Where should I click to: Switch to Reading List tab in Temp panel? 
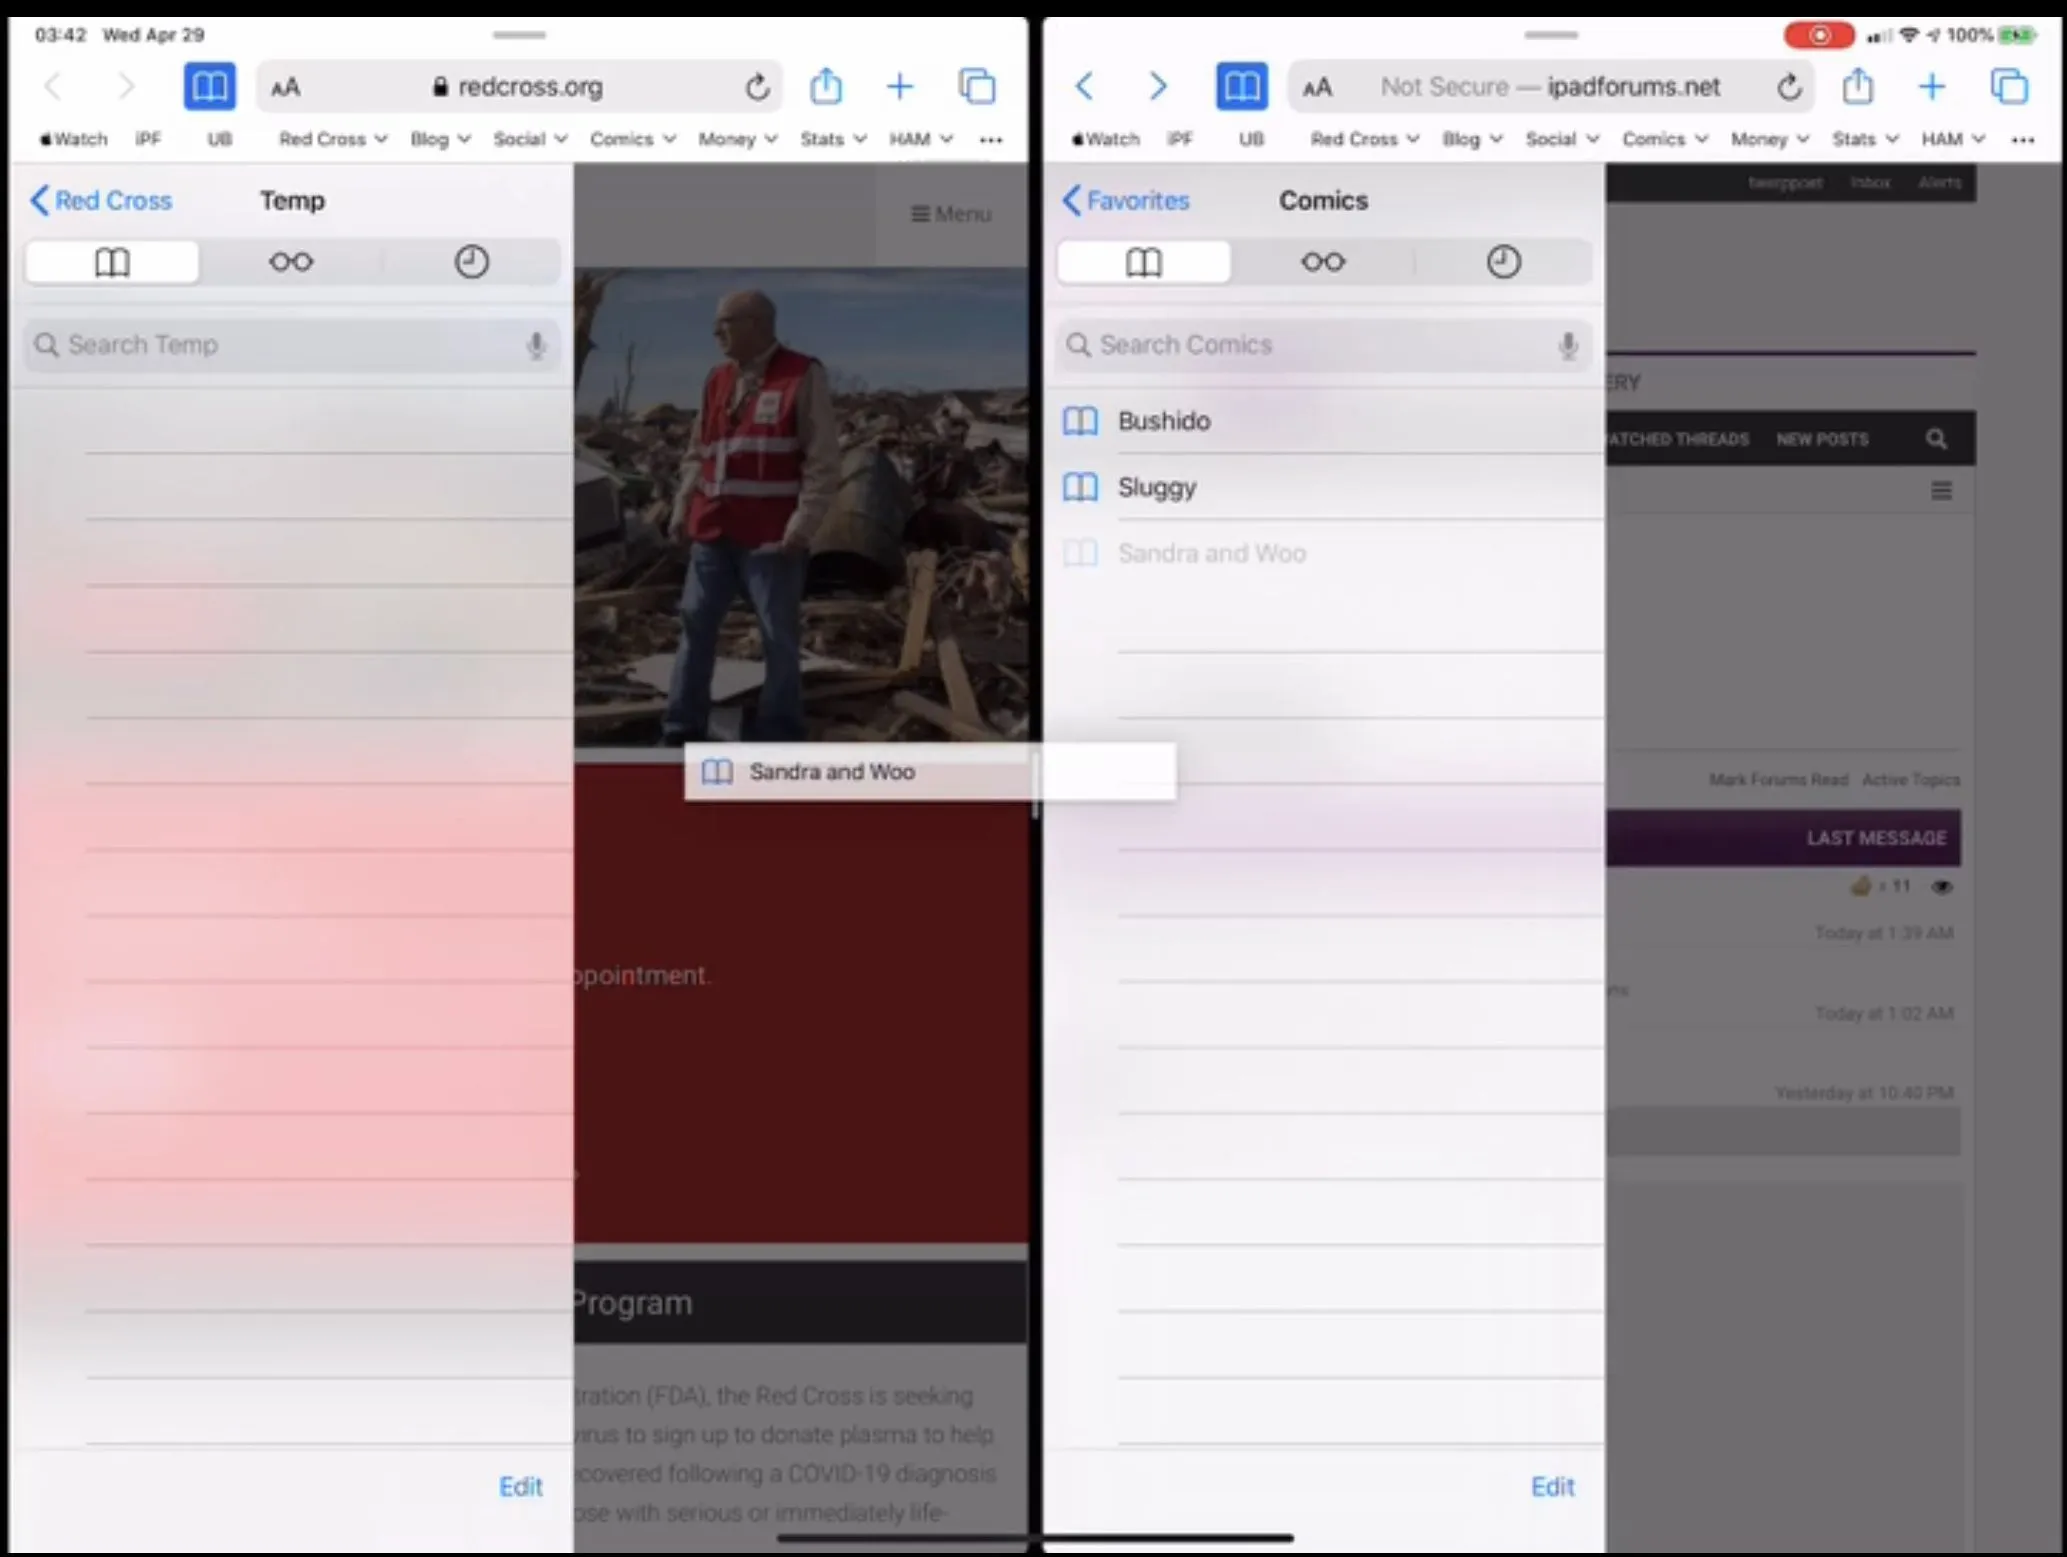tap(291, 262)
